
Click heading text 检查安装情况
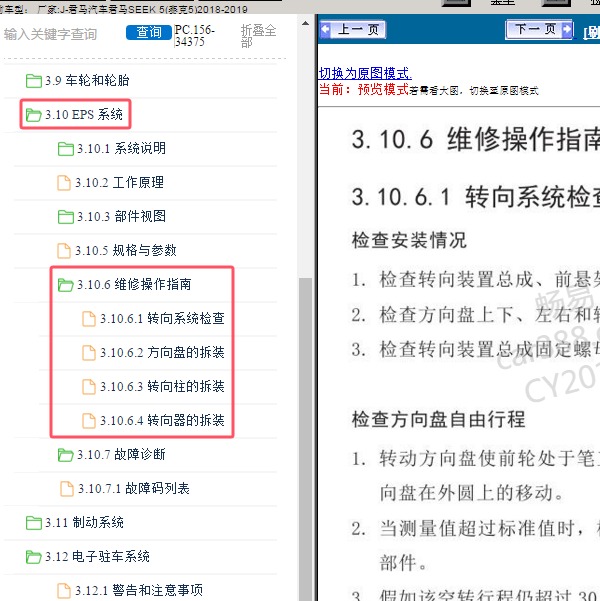pyautogui.click(x=409, y=241)
